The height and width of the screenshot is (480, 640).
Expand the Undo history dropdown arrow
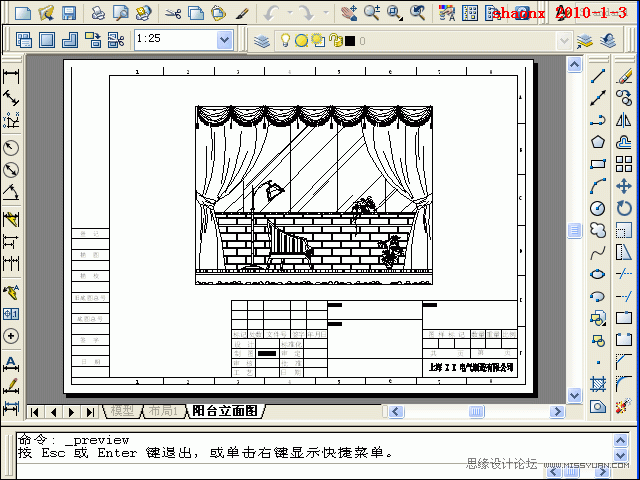click(289, 14)
